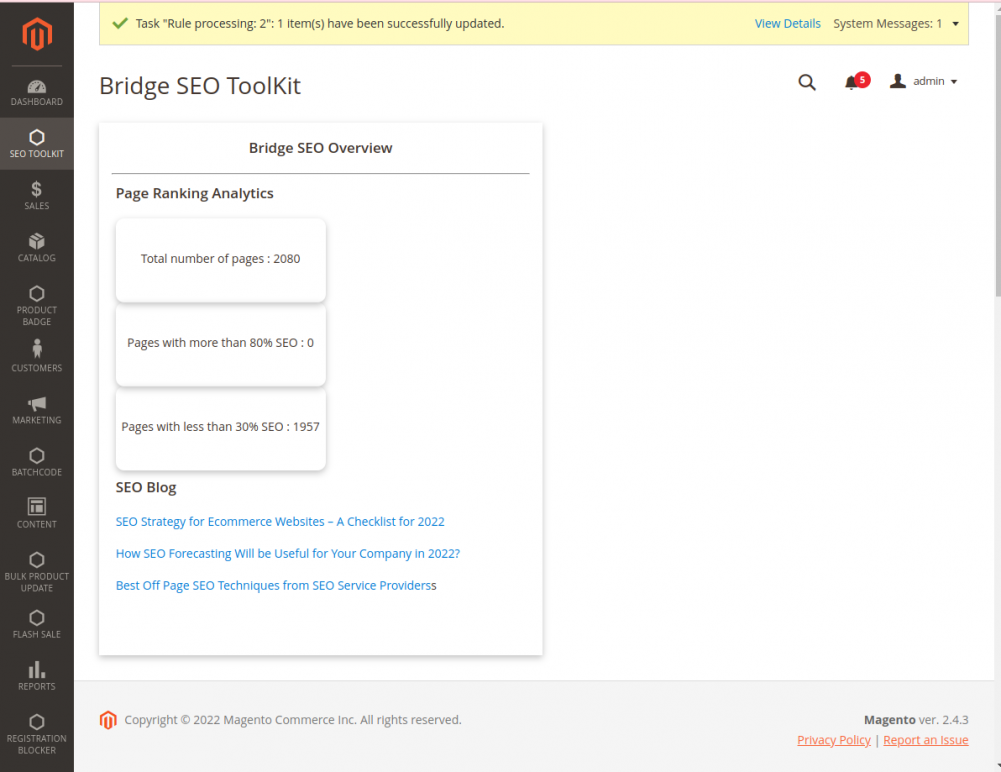Click the Marketing megaphone icon
1001x772 pixels.
(37, 407)
